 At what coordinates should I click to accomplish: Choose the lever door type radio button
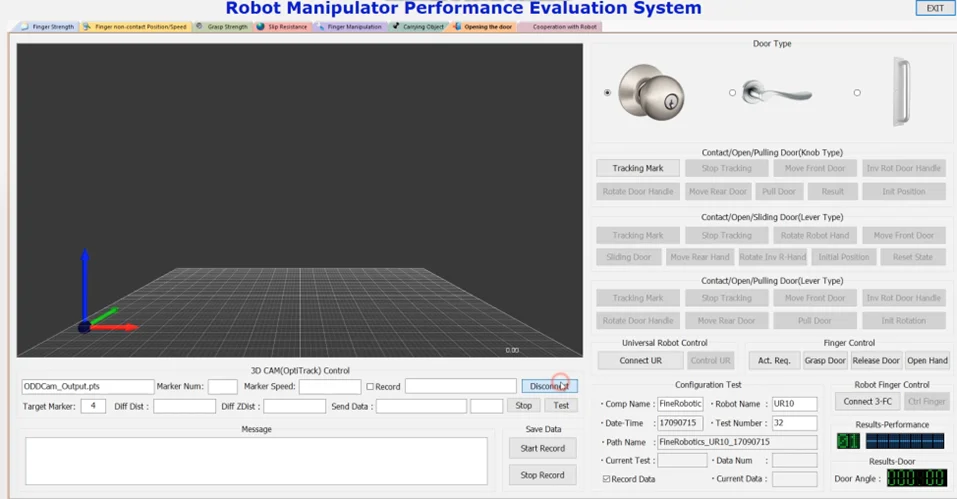[x=732, y=93]
